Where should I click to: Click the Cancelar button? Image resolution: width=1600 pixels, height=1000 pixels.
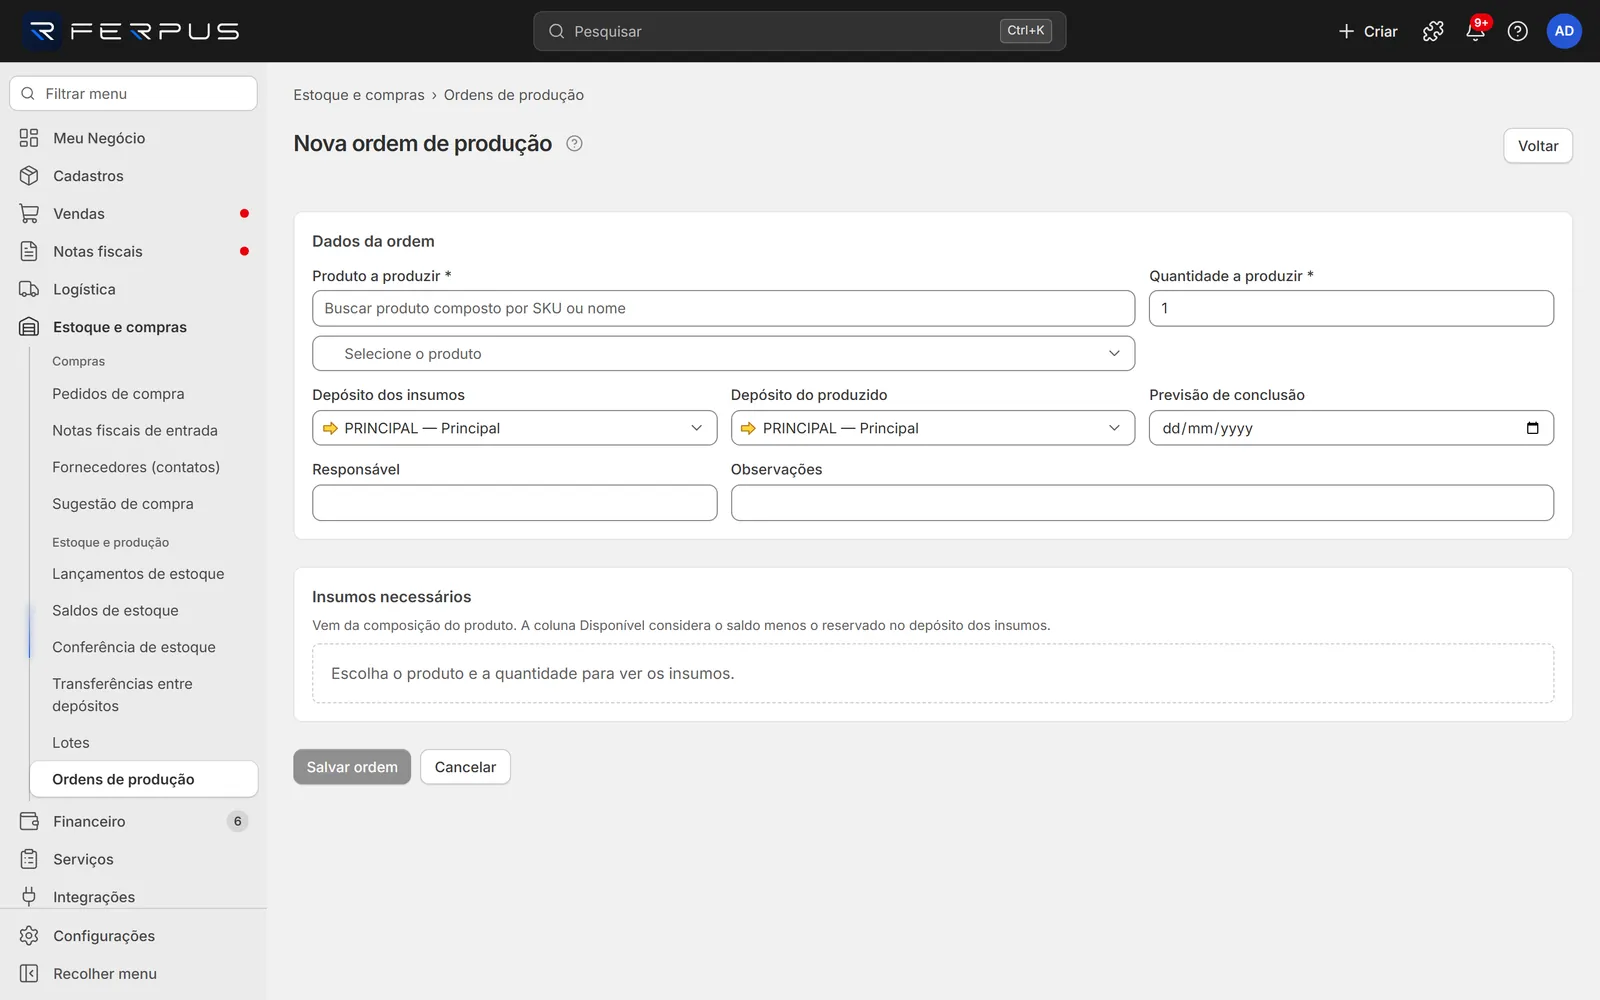pyautogui.click(x=465, y=767)
